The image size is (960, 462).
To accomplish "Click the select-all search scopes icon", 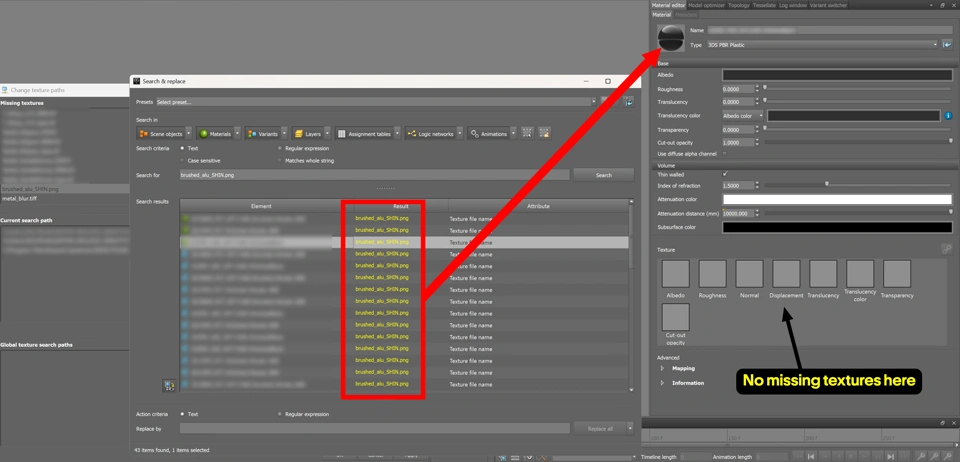I will [x=527, y=133].
